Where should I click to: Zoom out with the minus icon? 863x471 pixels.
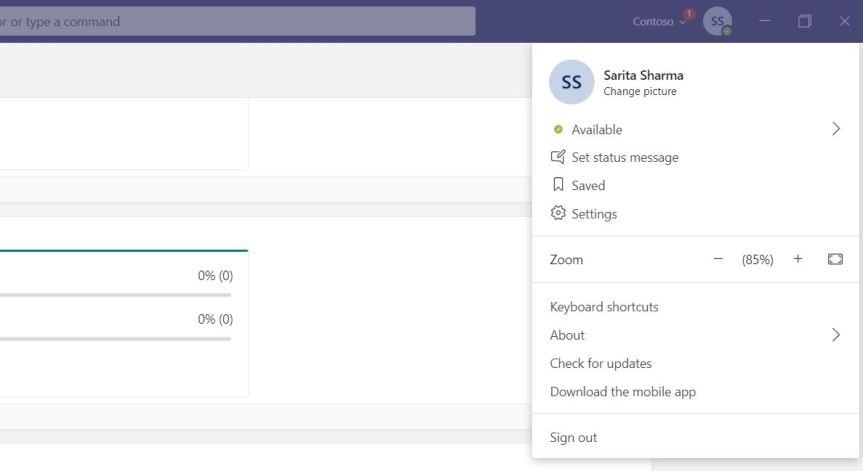pyautogui.click(x=717, y=259)
